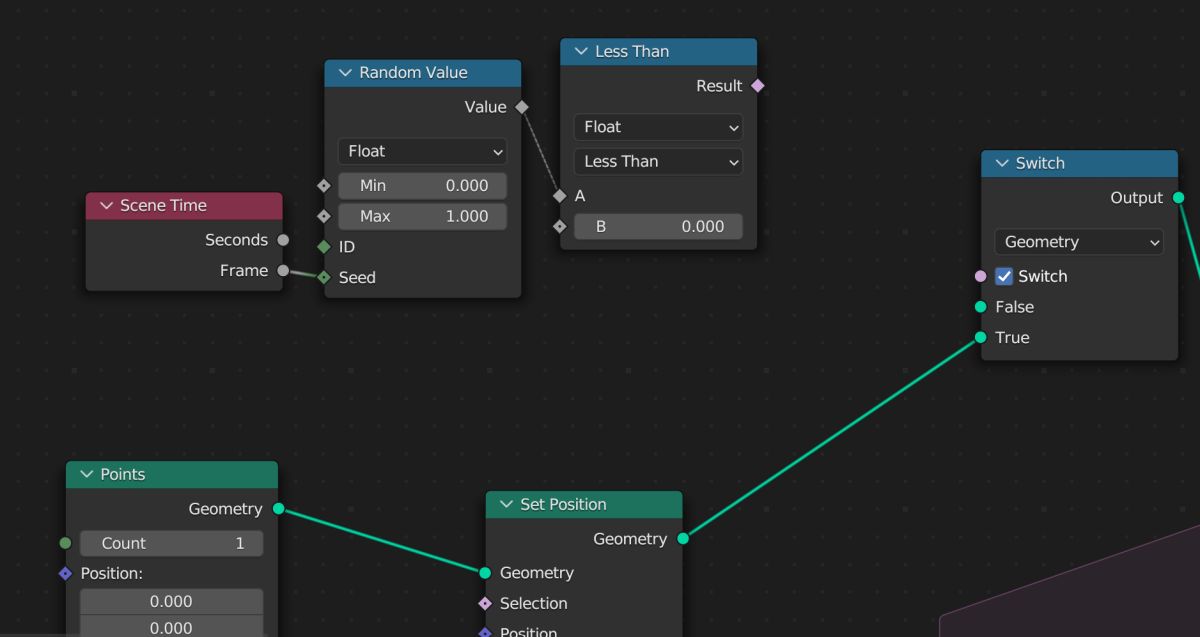Click the Count input socket of Points node
The image size is (1200, 637).
tap(66, 543)
